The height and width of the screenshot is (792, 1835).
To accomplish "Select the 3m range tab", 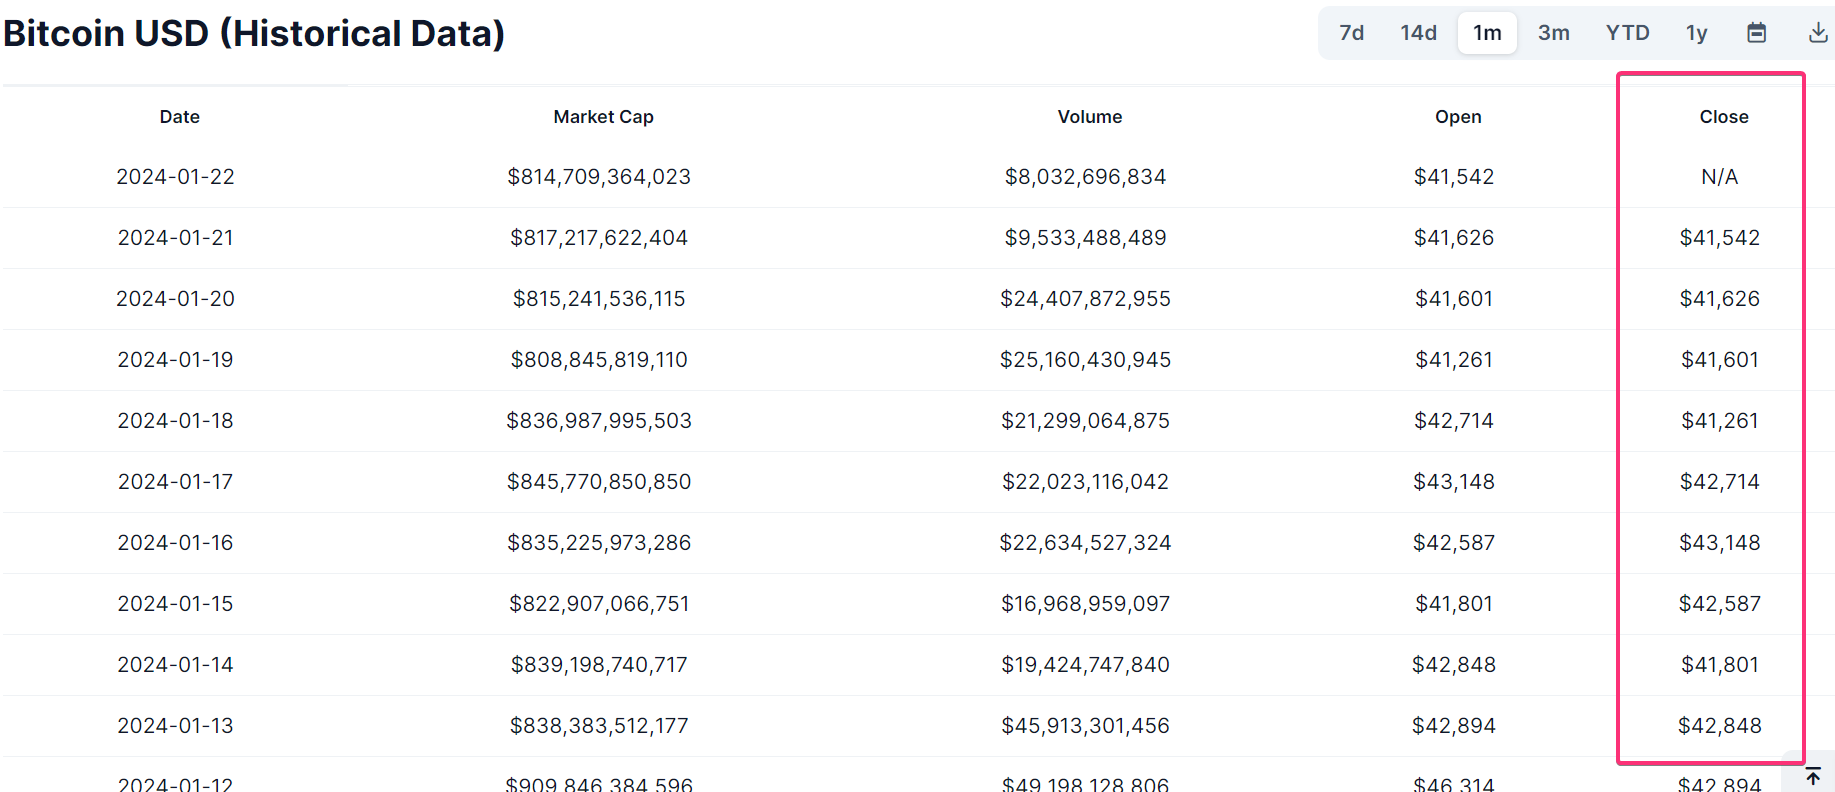I will 1553,33.
